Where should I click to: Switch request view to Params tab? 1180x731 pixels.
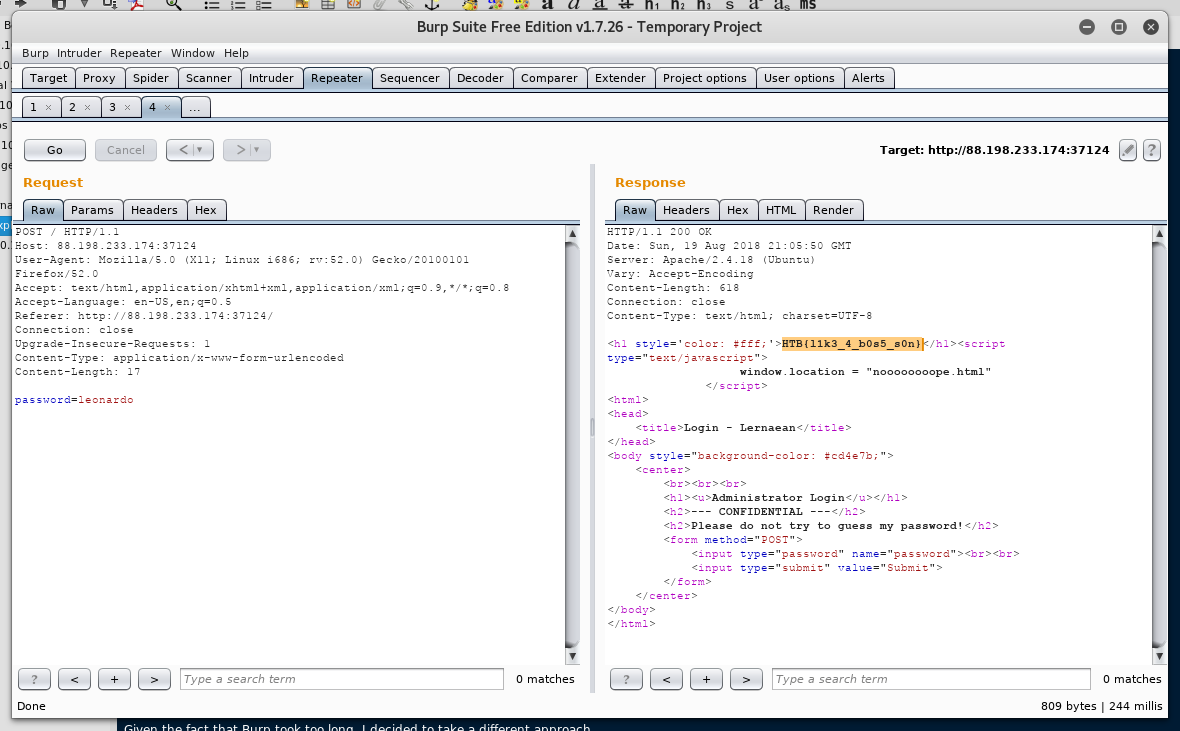[93, 210]
